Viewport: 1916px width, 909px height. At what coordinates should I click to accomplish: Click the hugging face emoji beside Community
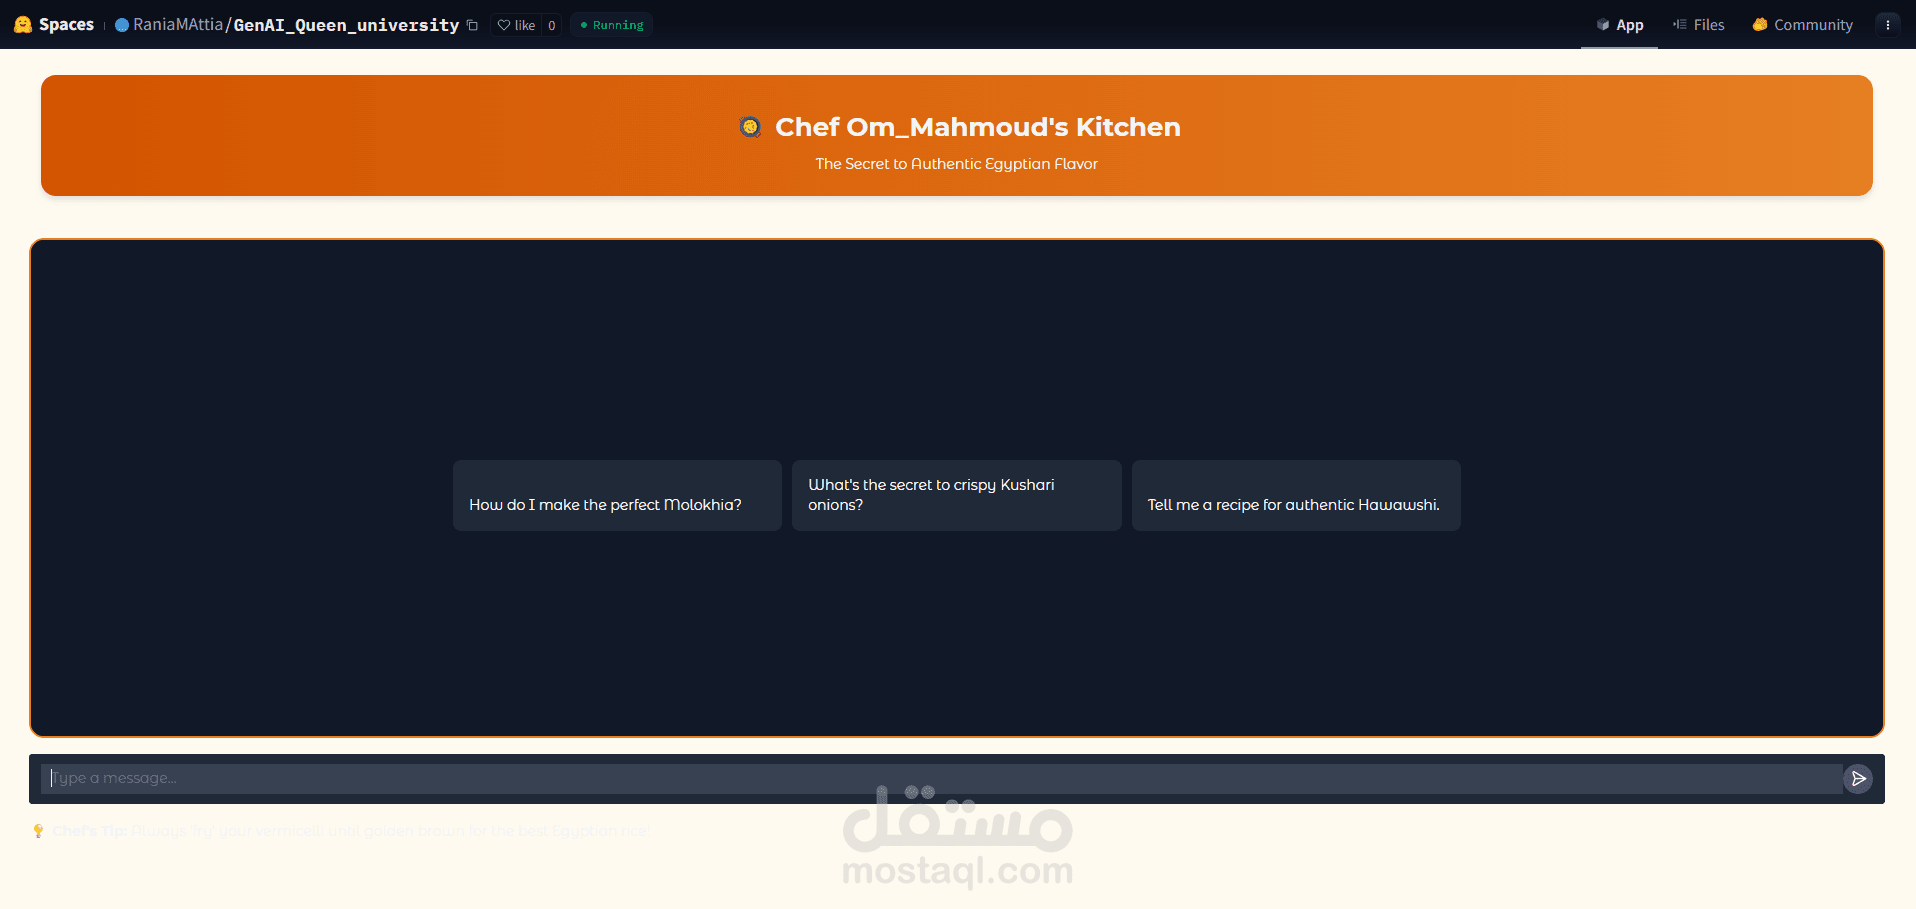[x=1758, y=24]
